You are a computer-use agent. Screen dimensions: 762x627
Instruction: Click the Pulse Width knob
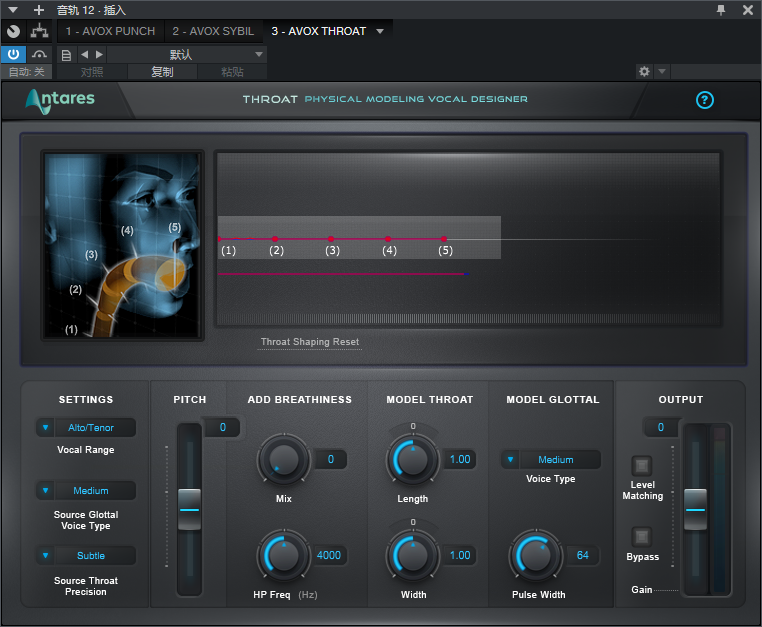536,555
